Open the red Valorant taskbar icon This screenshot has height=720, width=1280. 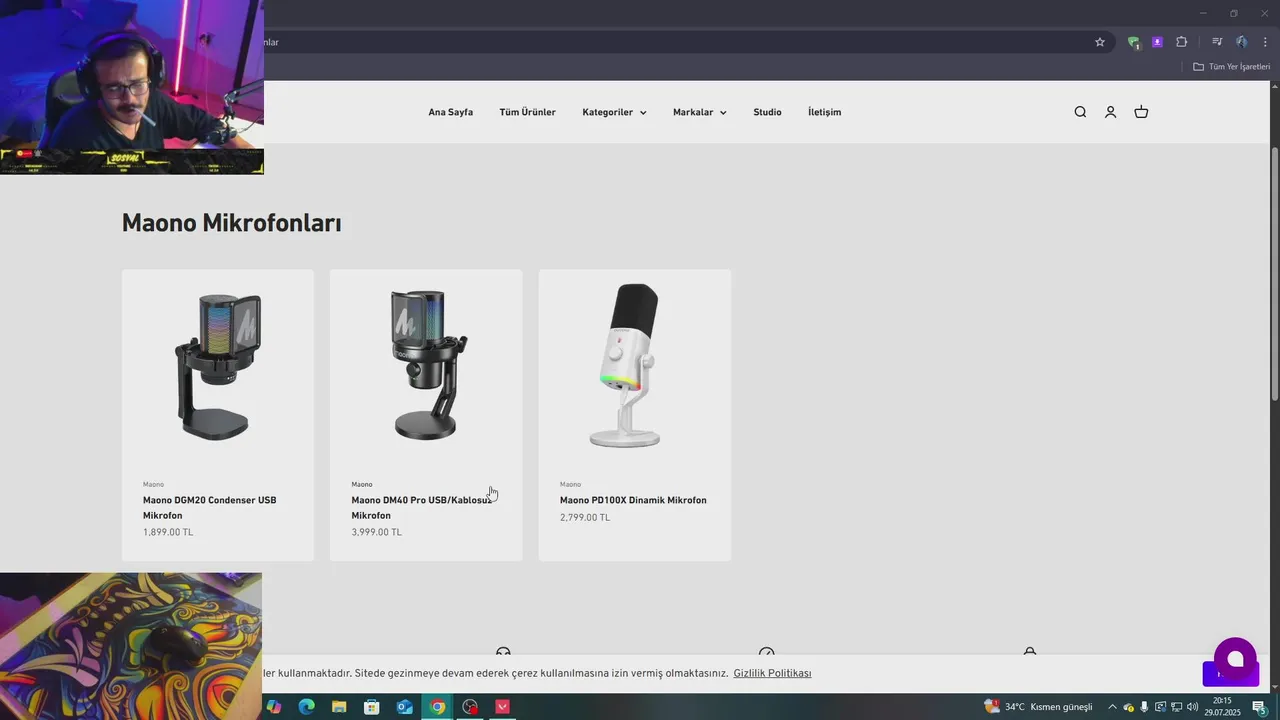(x=503, y=707)
